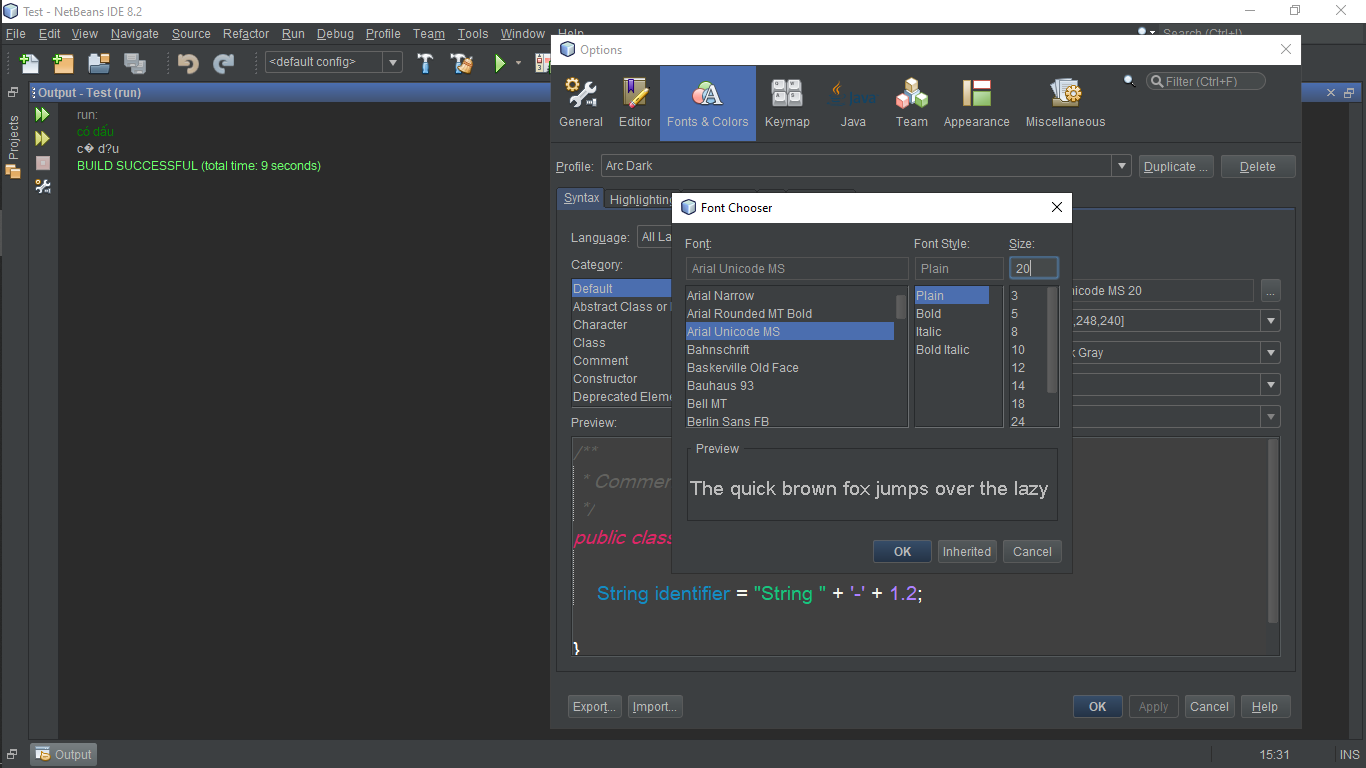Open the General options category
1366x768 pixels.
(581, 103)
